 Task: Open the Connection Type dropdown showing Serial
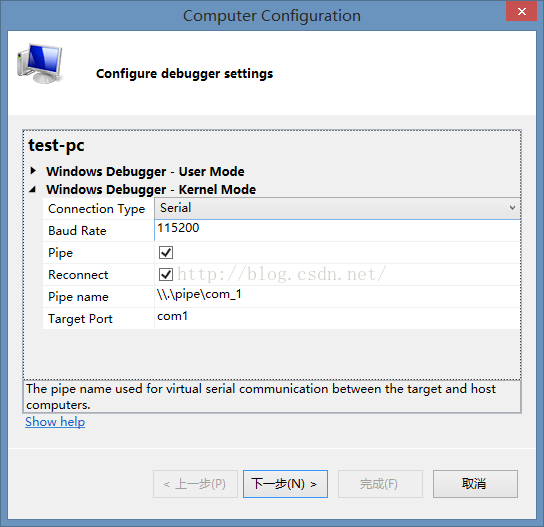click(337, 208)
